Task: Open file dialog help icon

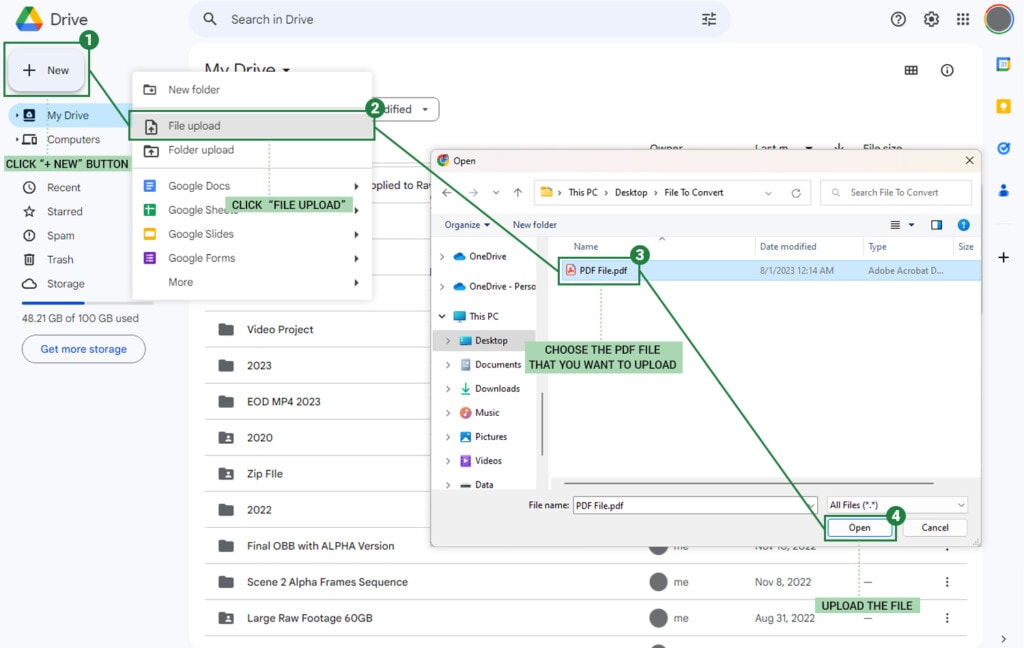Action: pos(963,225)
